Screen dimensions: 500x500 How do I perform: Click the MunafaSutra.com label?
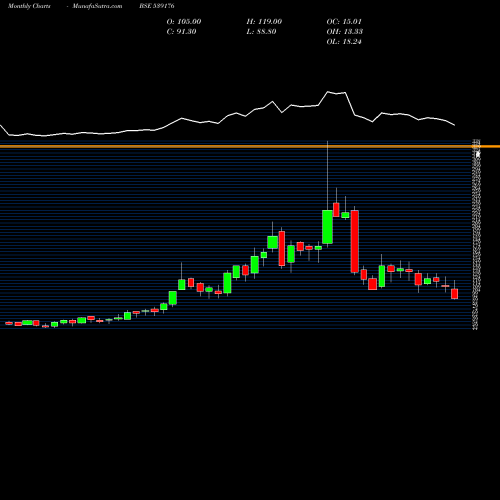click(97, 6)
